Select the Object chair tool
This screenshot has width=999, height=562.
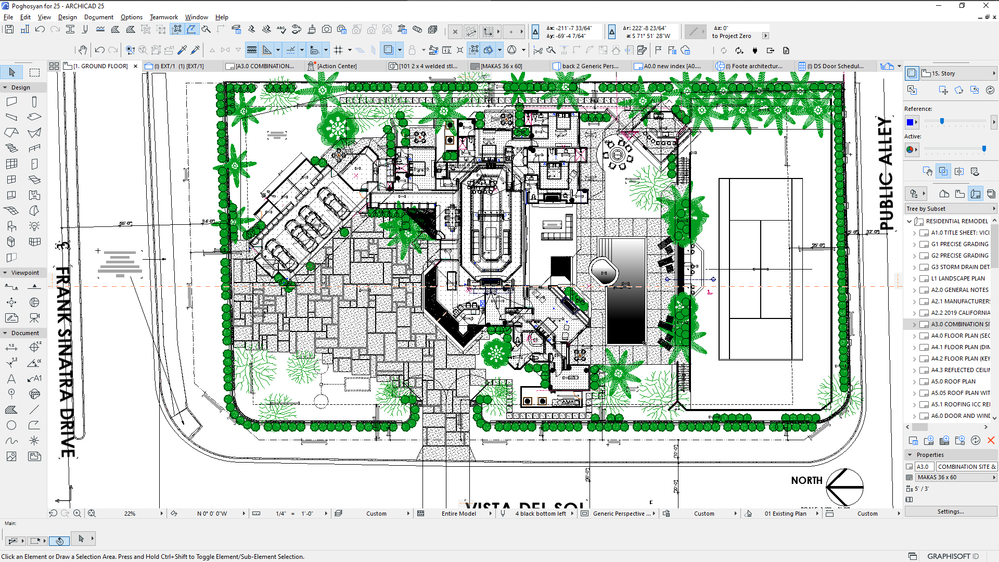tap(11, 226)
